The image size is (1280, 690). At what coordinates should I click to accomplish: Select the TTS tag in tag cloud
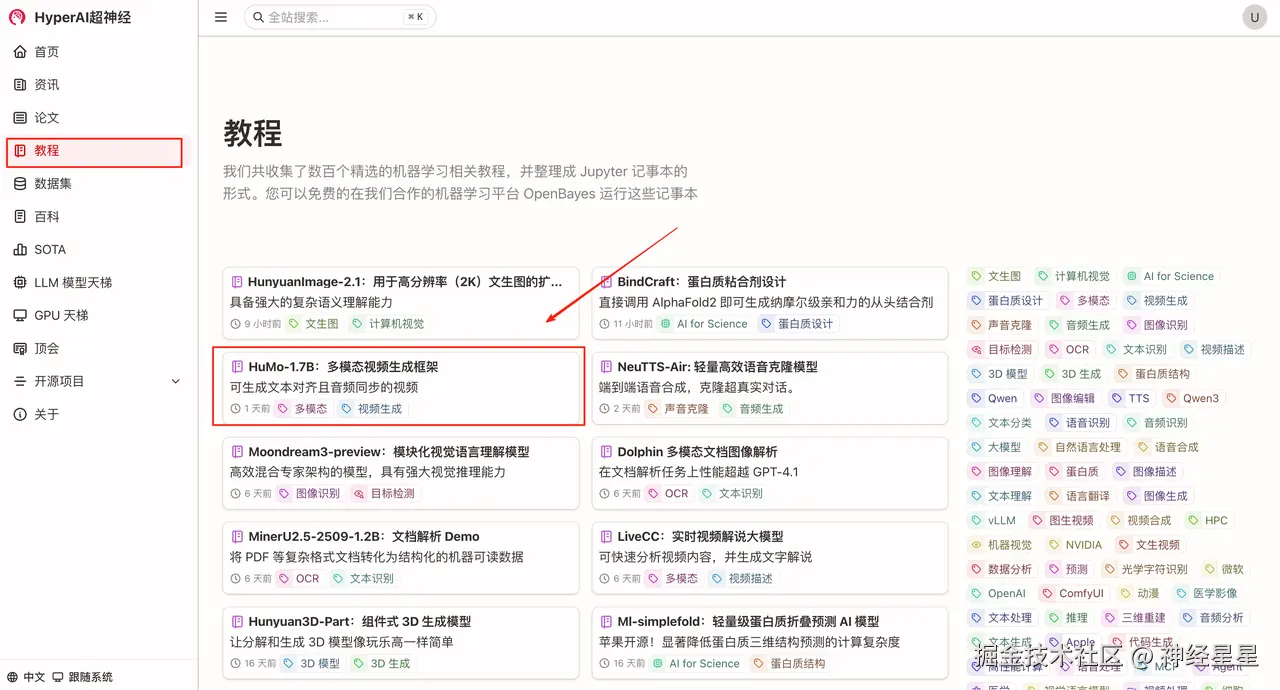(x=1130, y=398)
